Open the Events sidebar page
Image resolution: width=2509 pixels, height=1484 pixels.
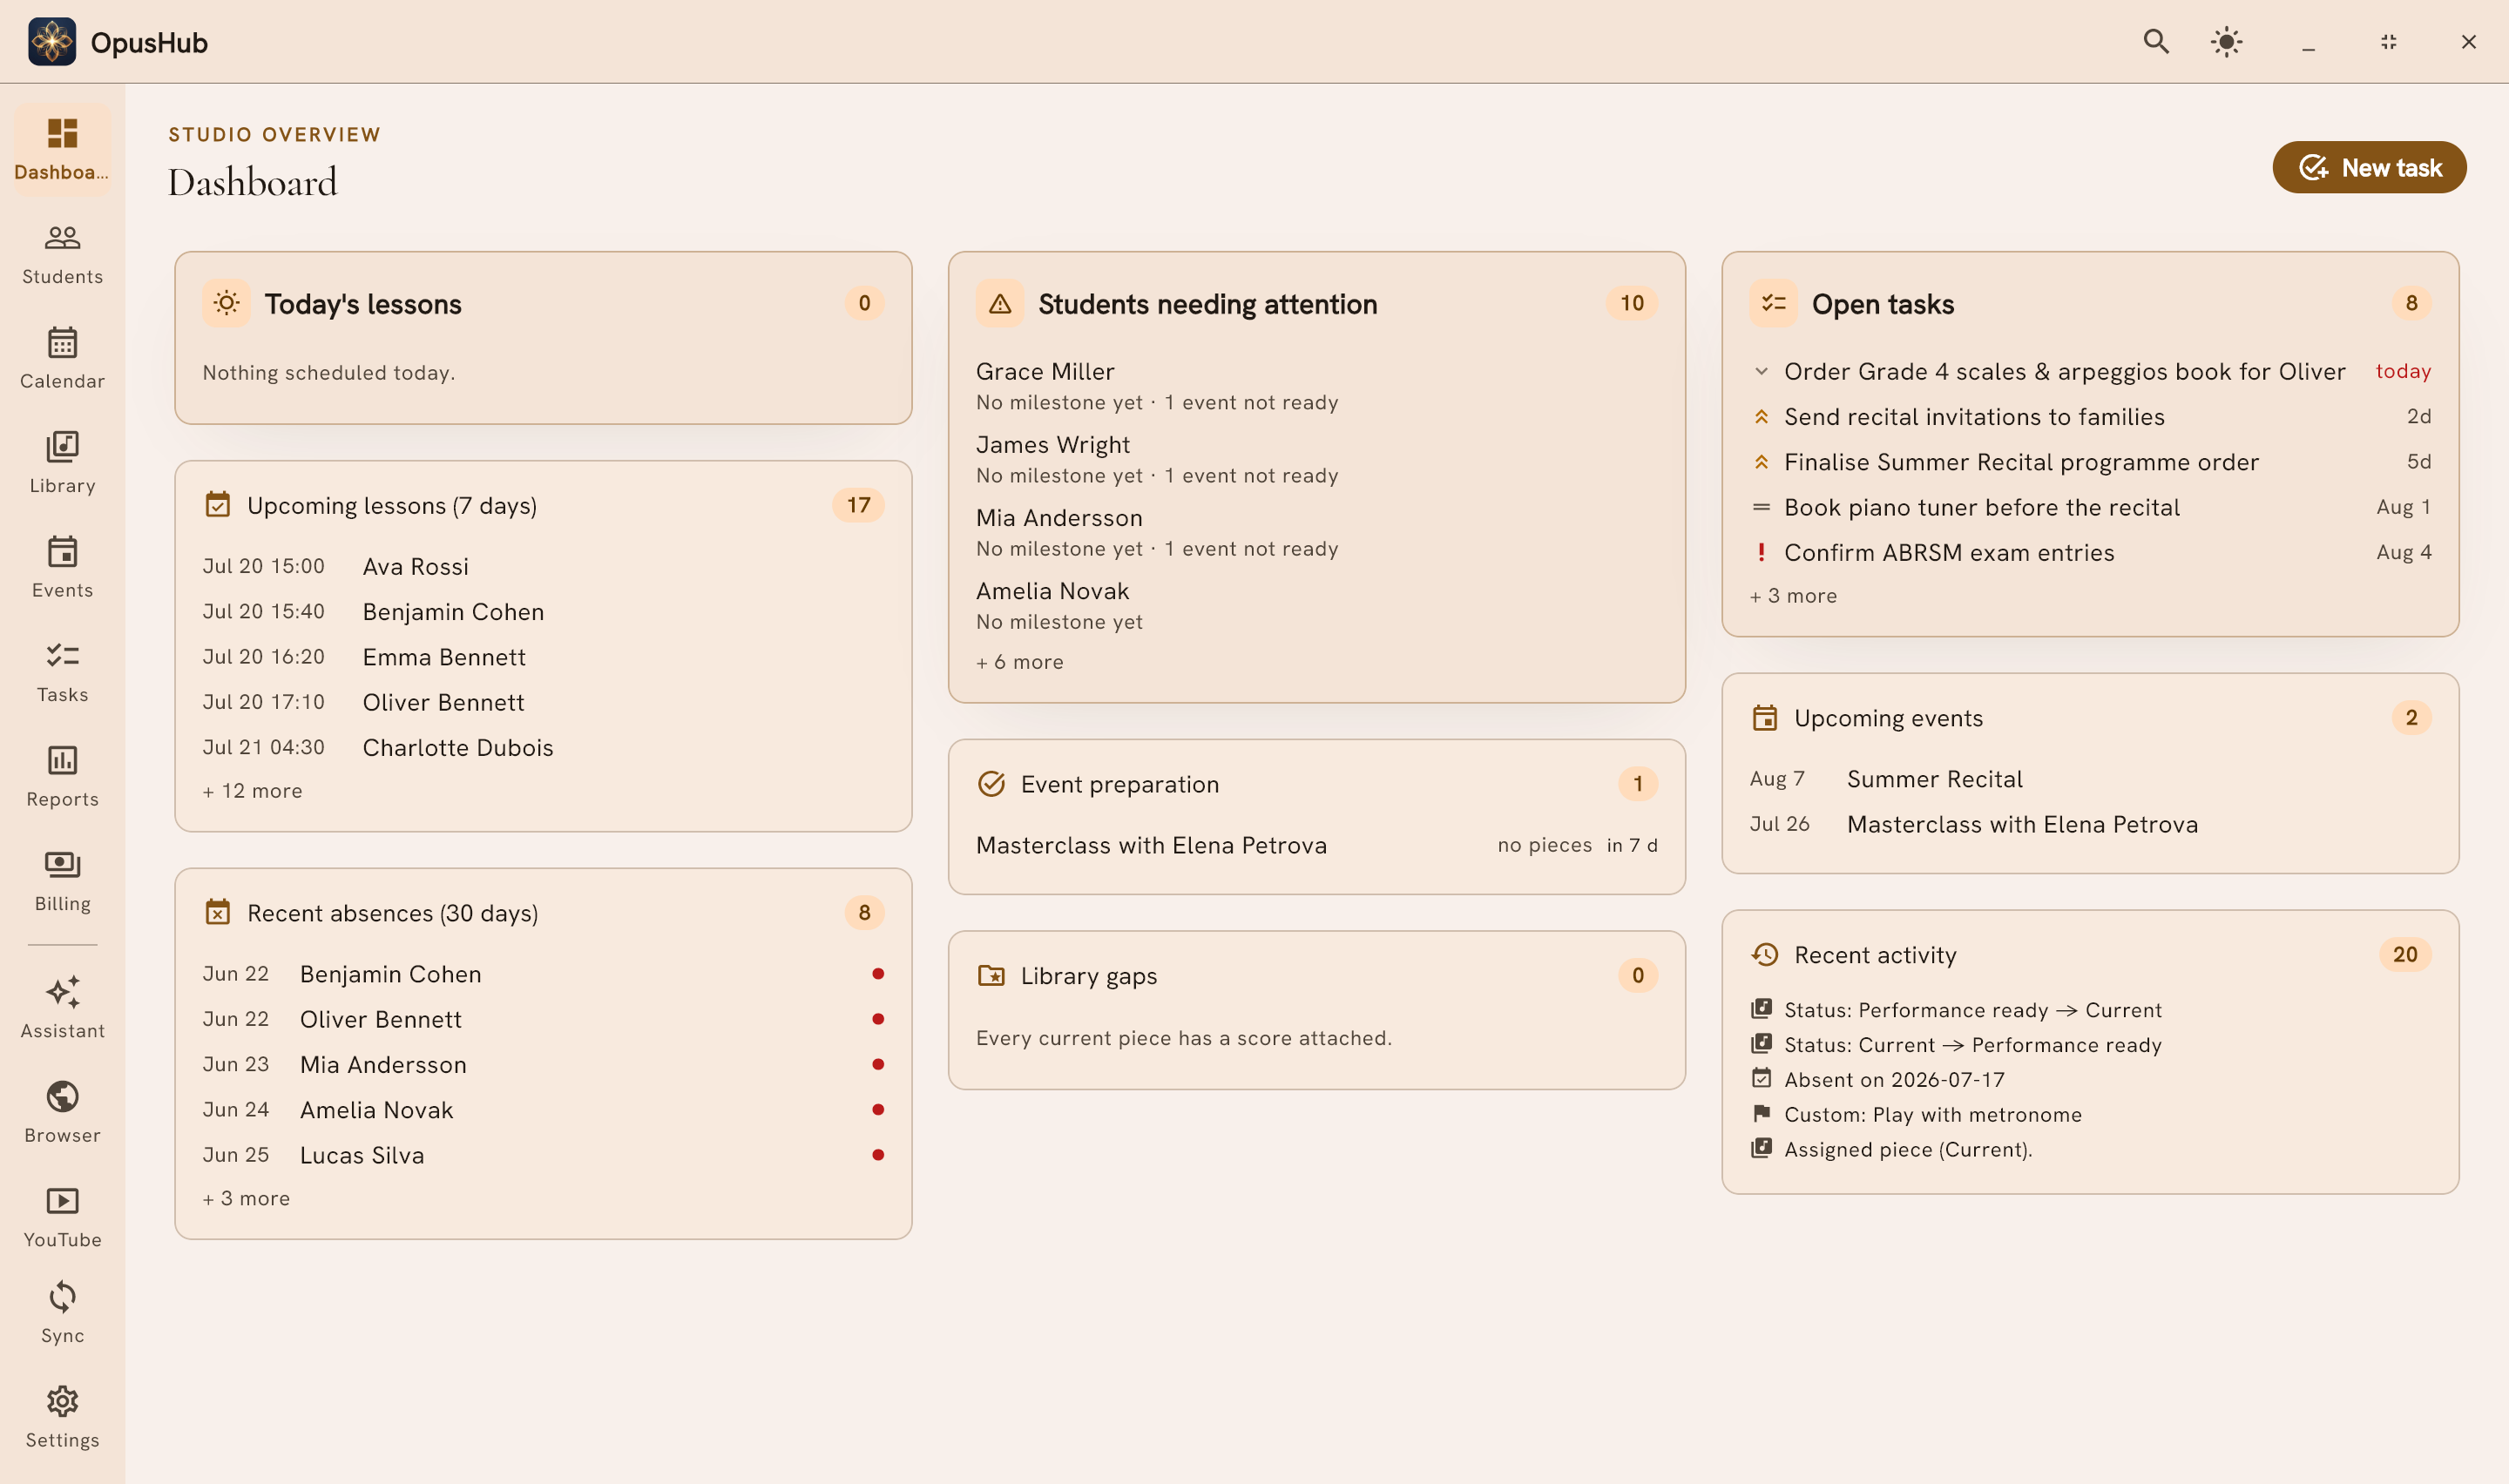coord(62,568)
